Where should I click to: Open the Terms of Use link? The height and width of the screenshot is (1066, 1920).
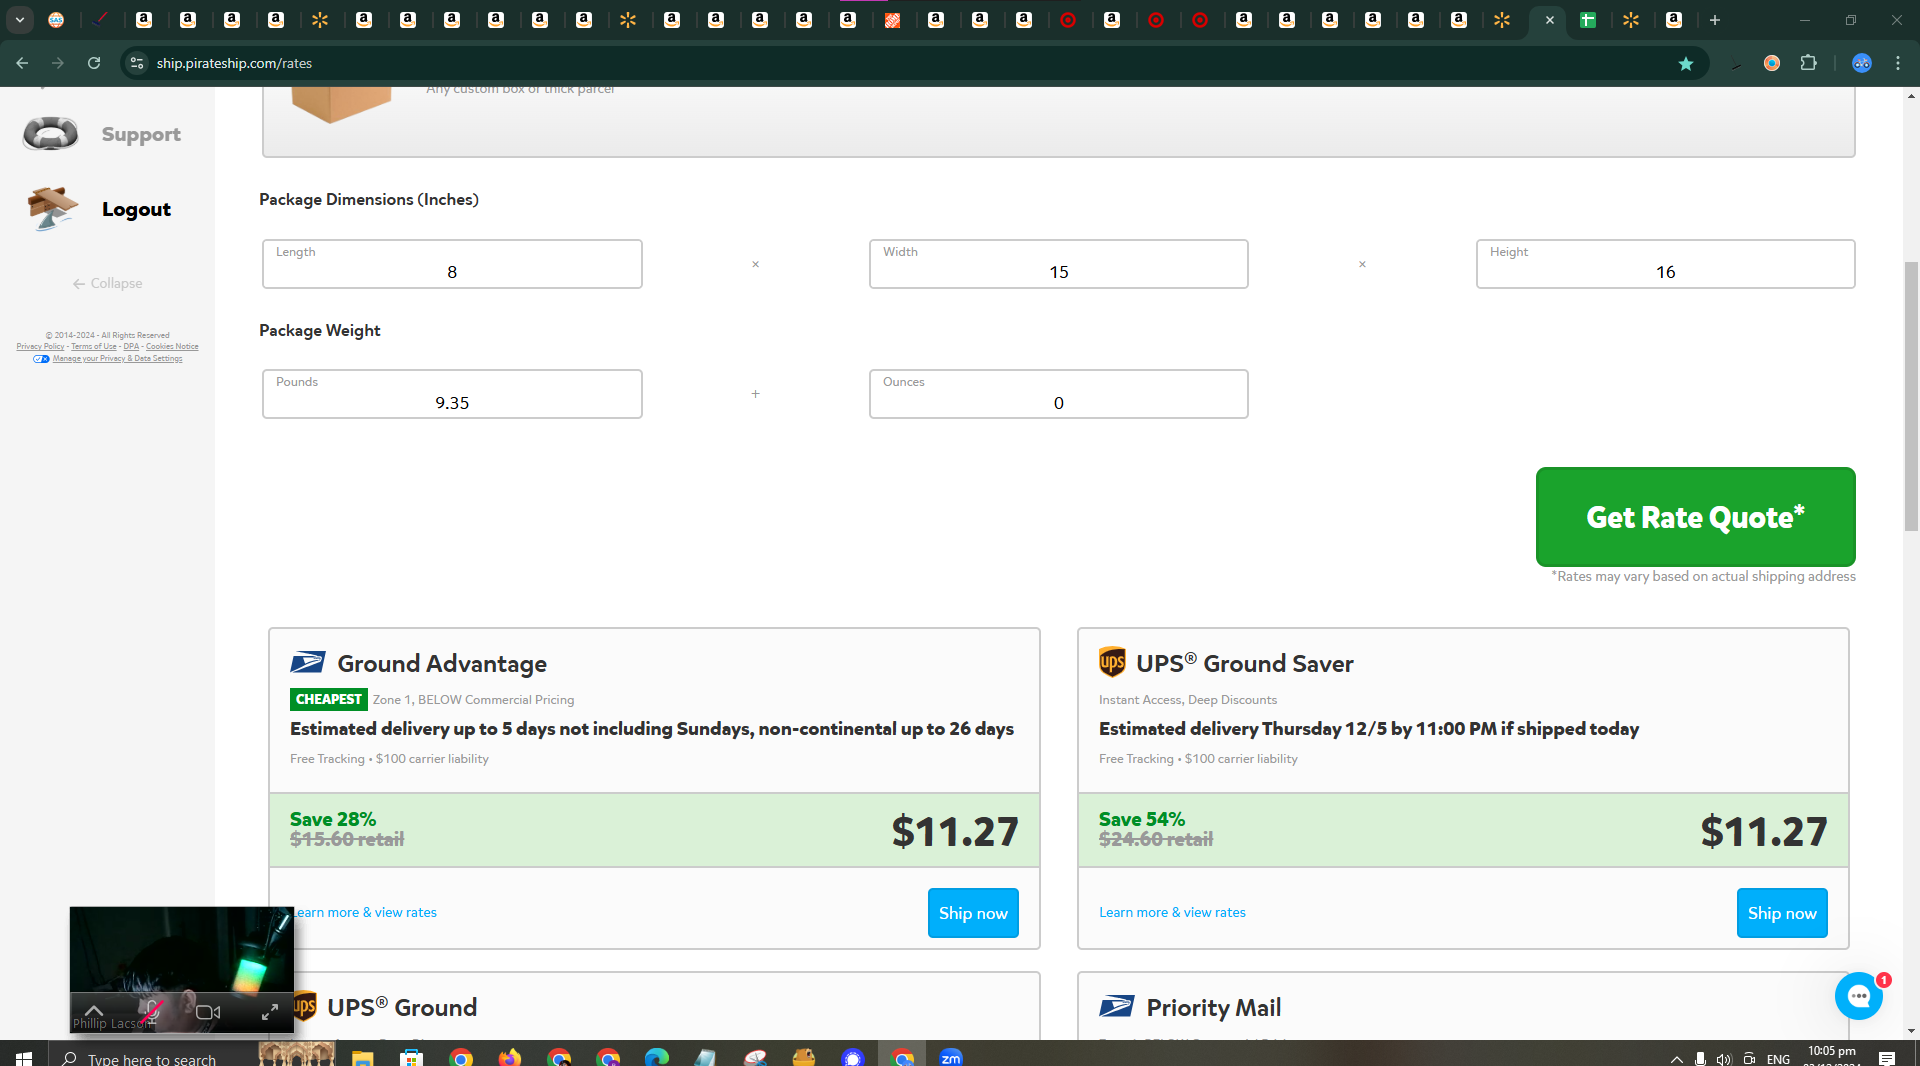tap(94, 347)
